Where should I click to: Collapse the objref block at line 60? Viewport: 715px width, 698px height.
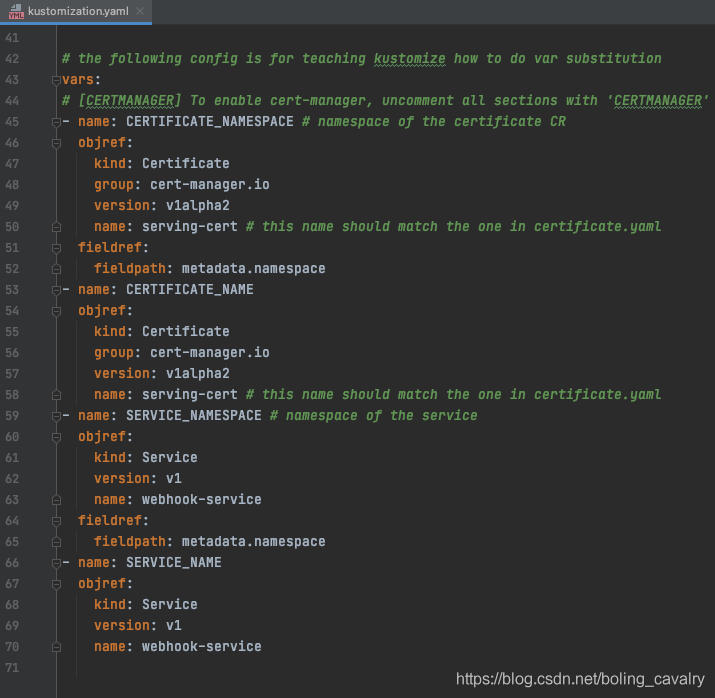coord(56,438)
